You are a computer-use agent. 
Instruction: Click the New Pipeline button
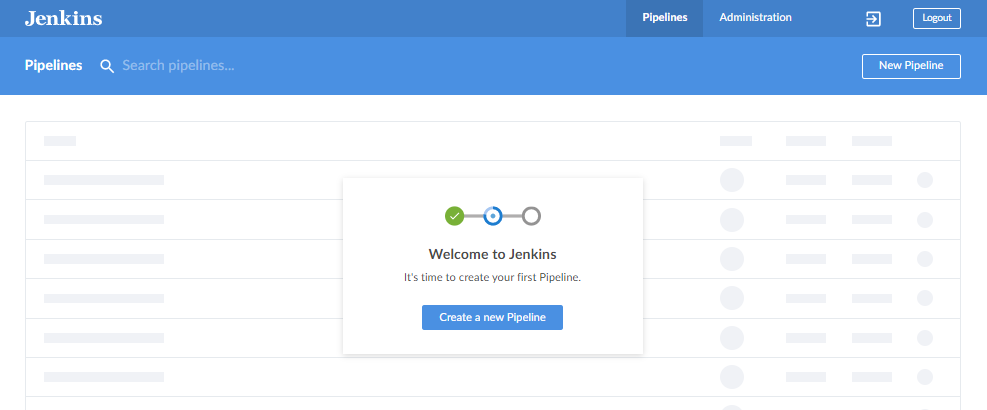click(911, 66)
